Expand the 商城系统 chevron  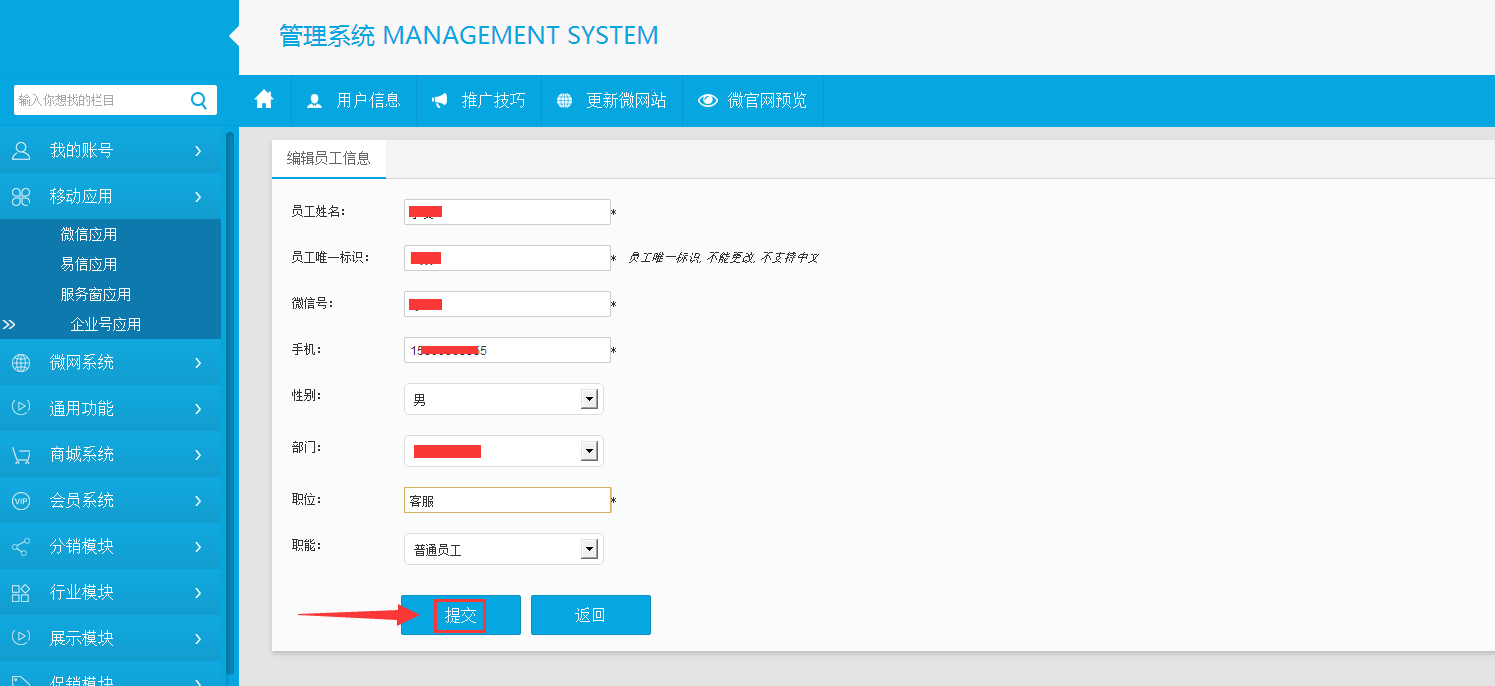[198, 455]
